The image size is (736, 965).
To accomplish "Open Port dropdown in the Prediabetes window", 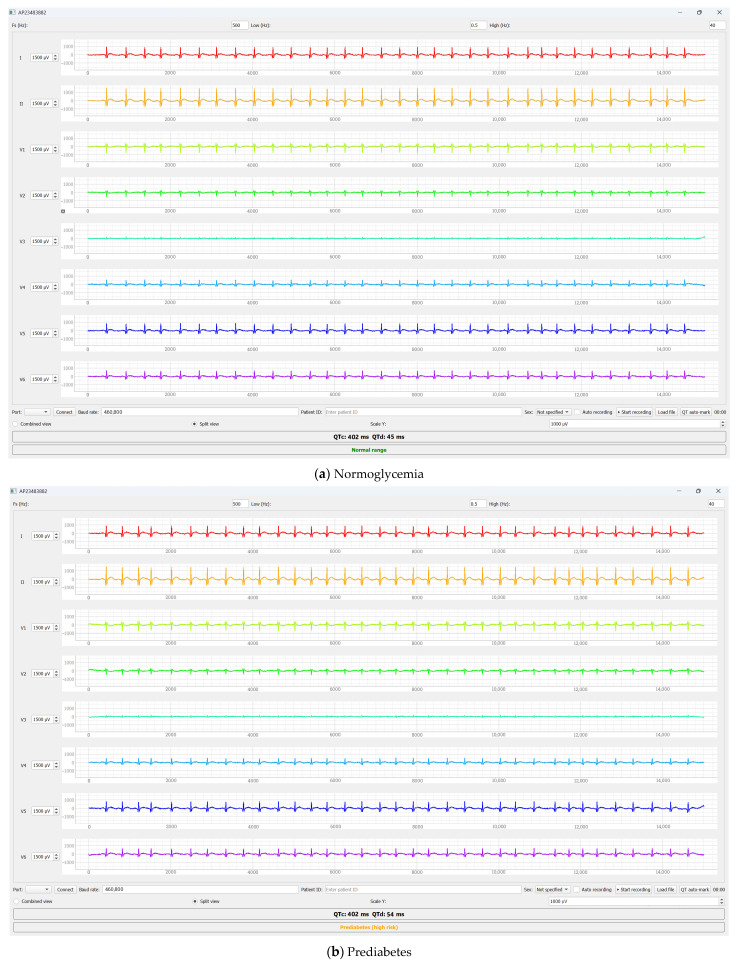I will 38,889.
